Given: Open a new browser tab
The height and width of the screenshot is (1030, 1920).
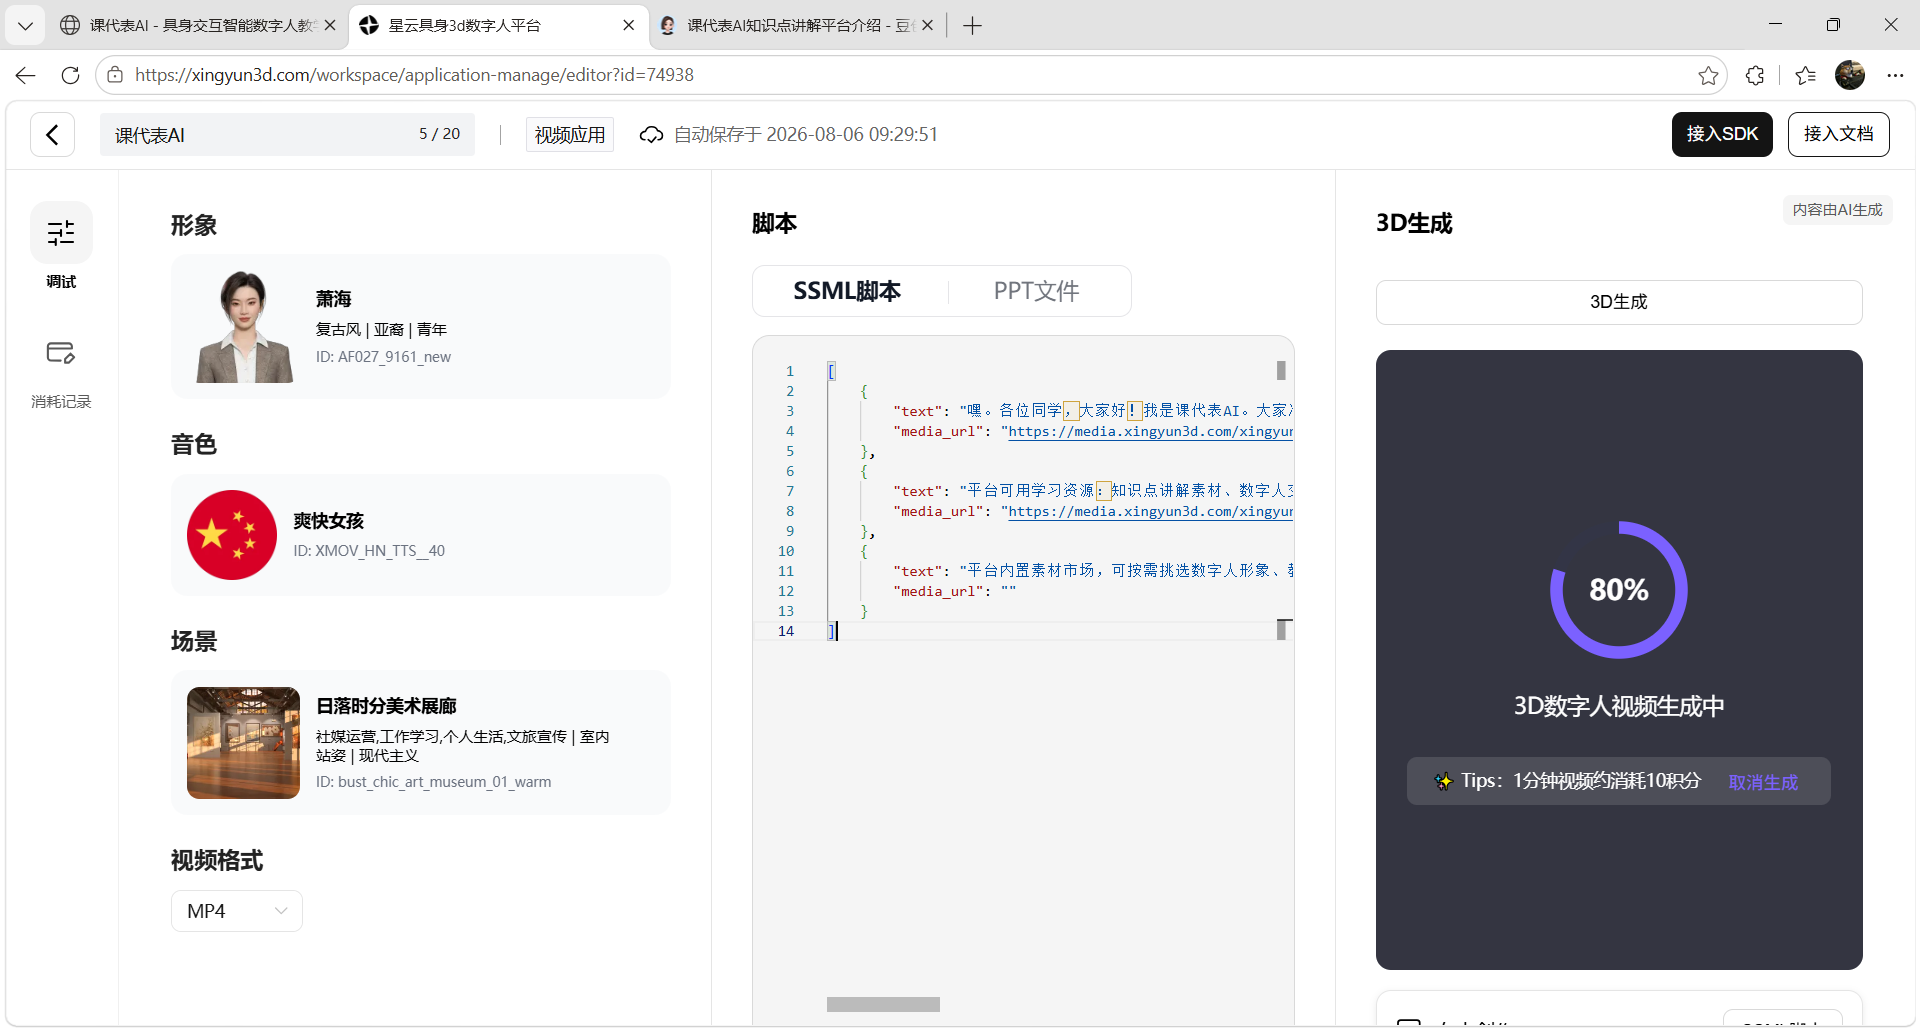Looking at the screenshot, I should point(972,25).
